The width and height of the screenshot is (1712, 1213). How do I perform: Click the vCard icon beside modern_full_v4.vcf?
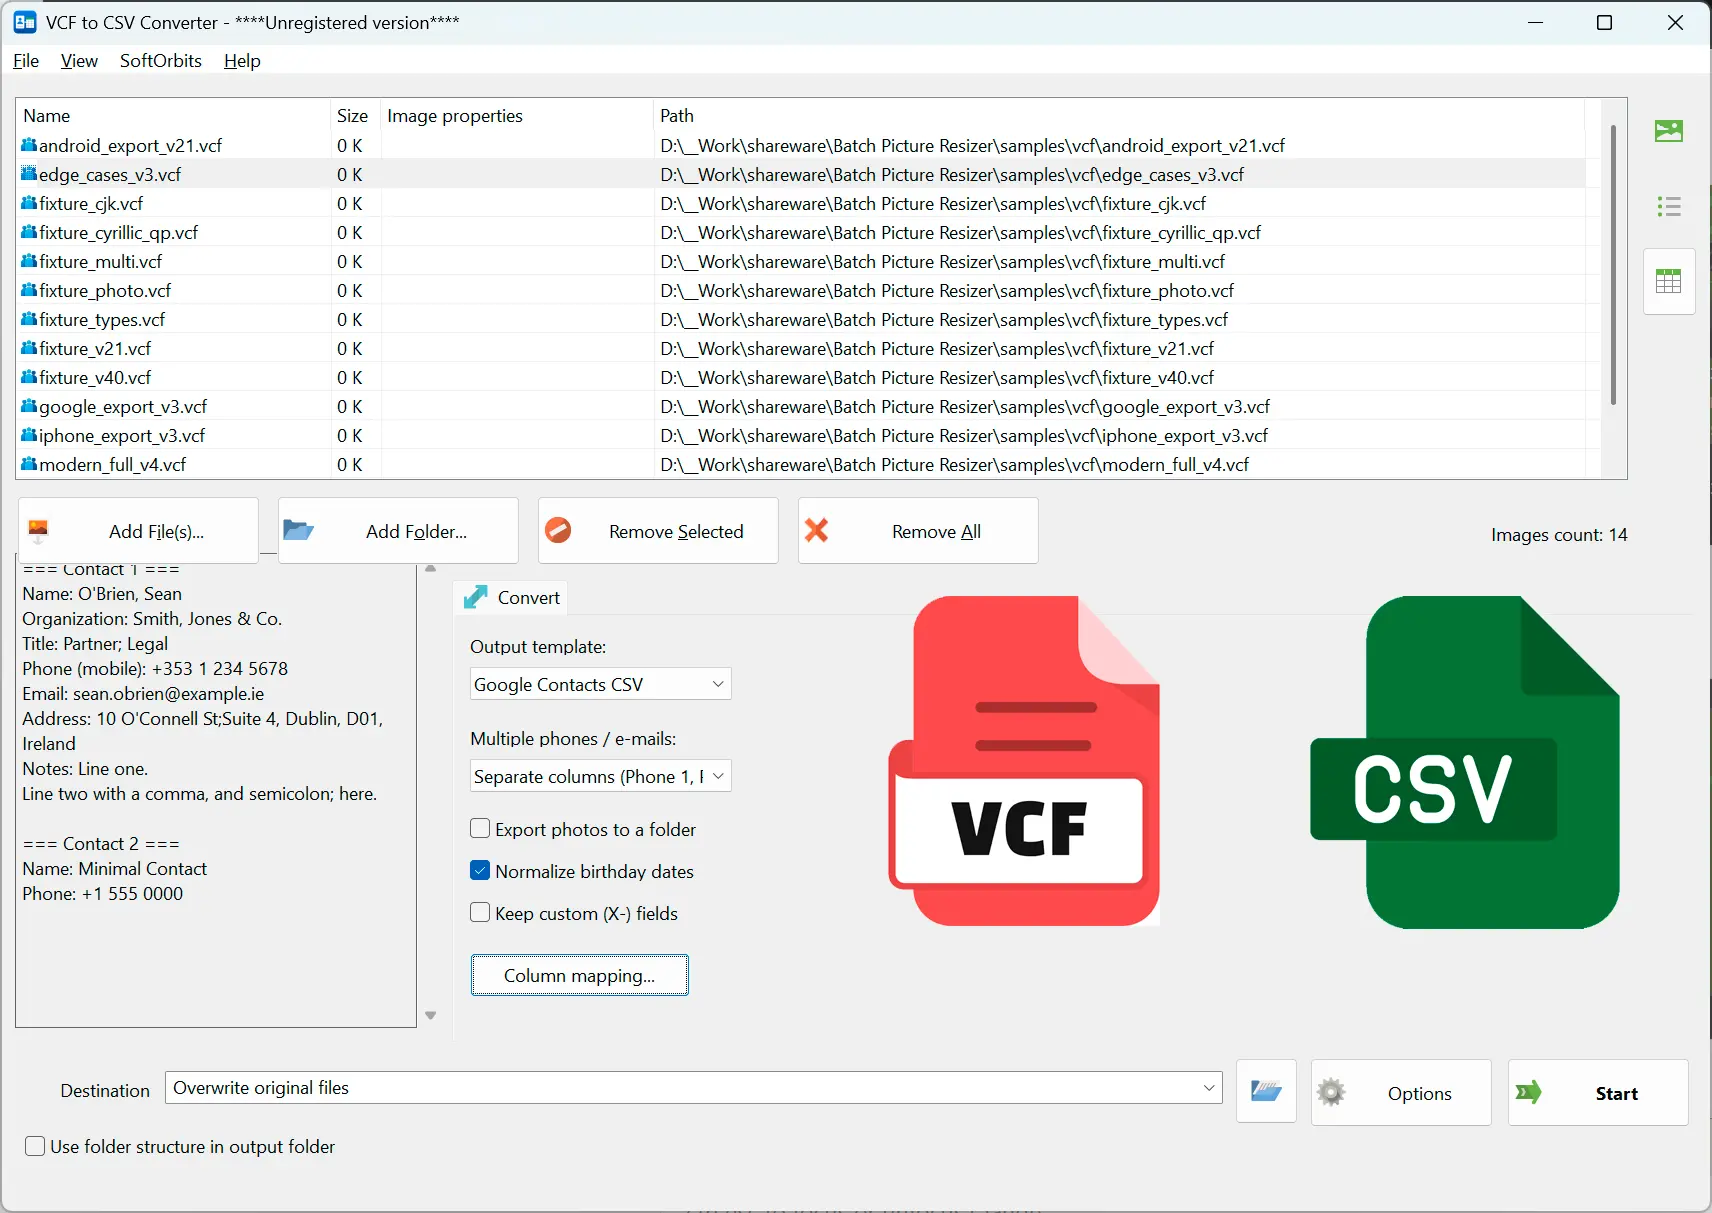tap(29, 464)
